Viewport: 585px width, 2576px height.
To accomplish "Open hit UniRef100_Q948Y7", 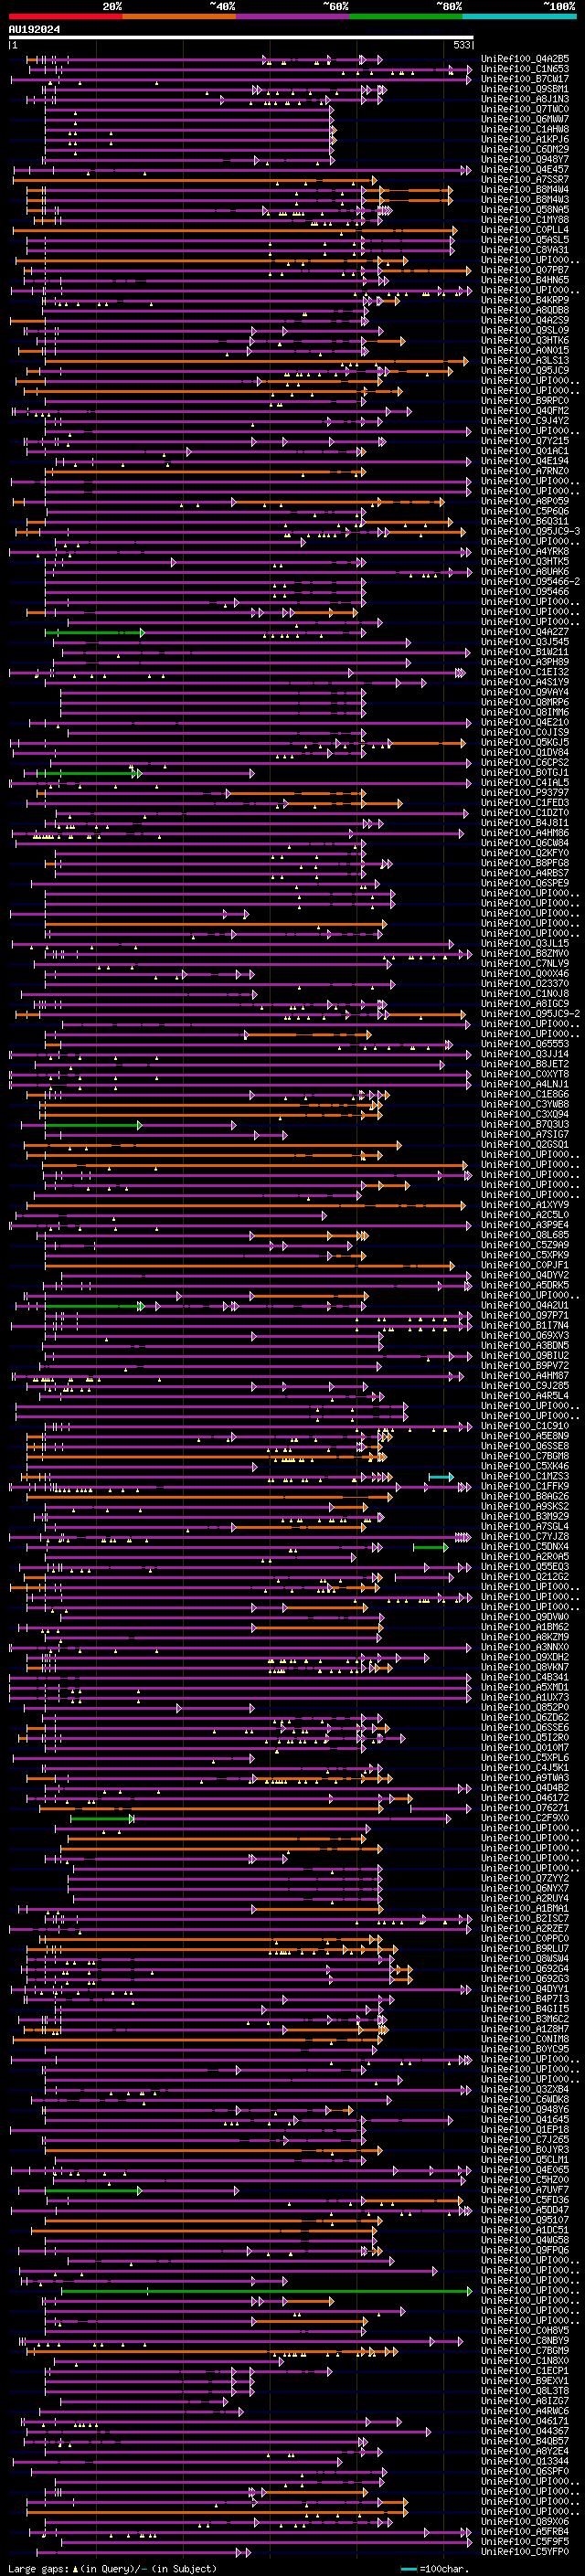I will coord(525,160).
